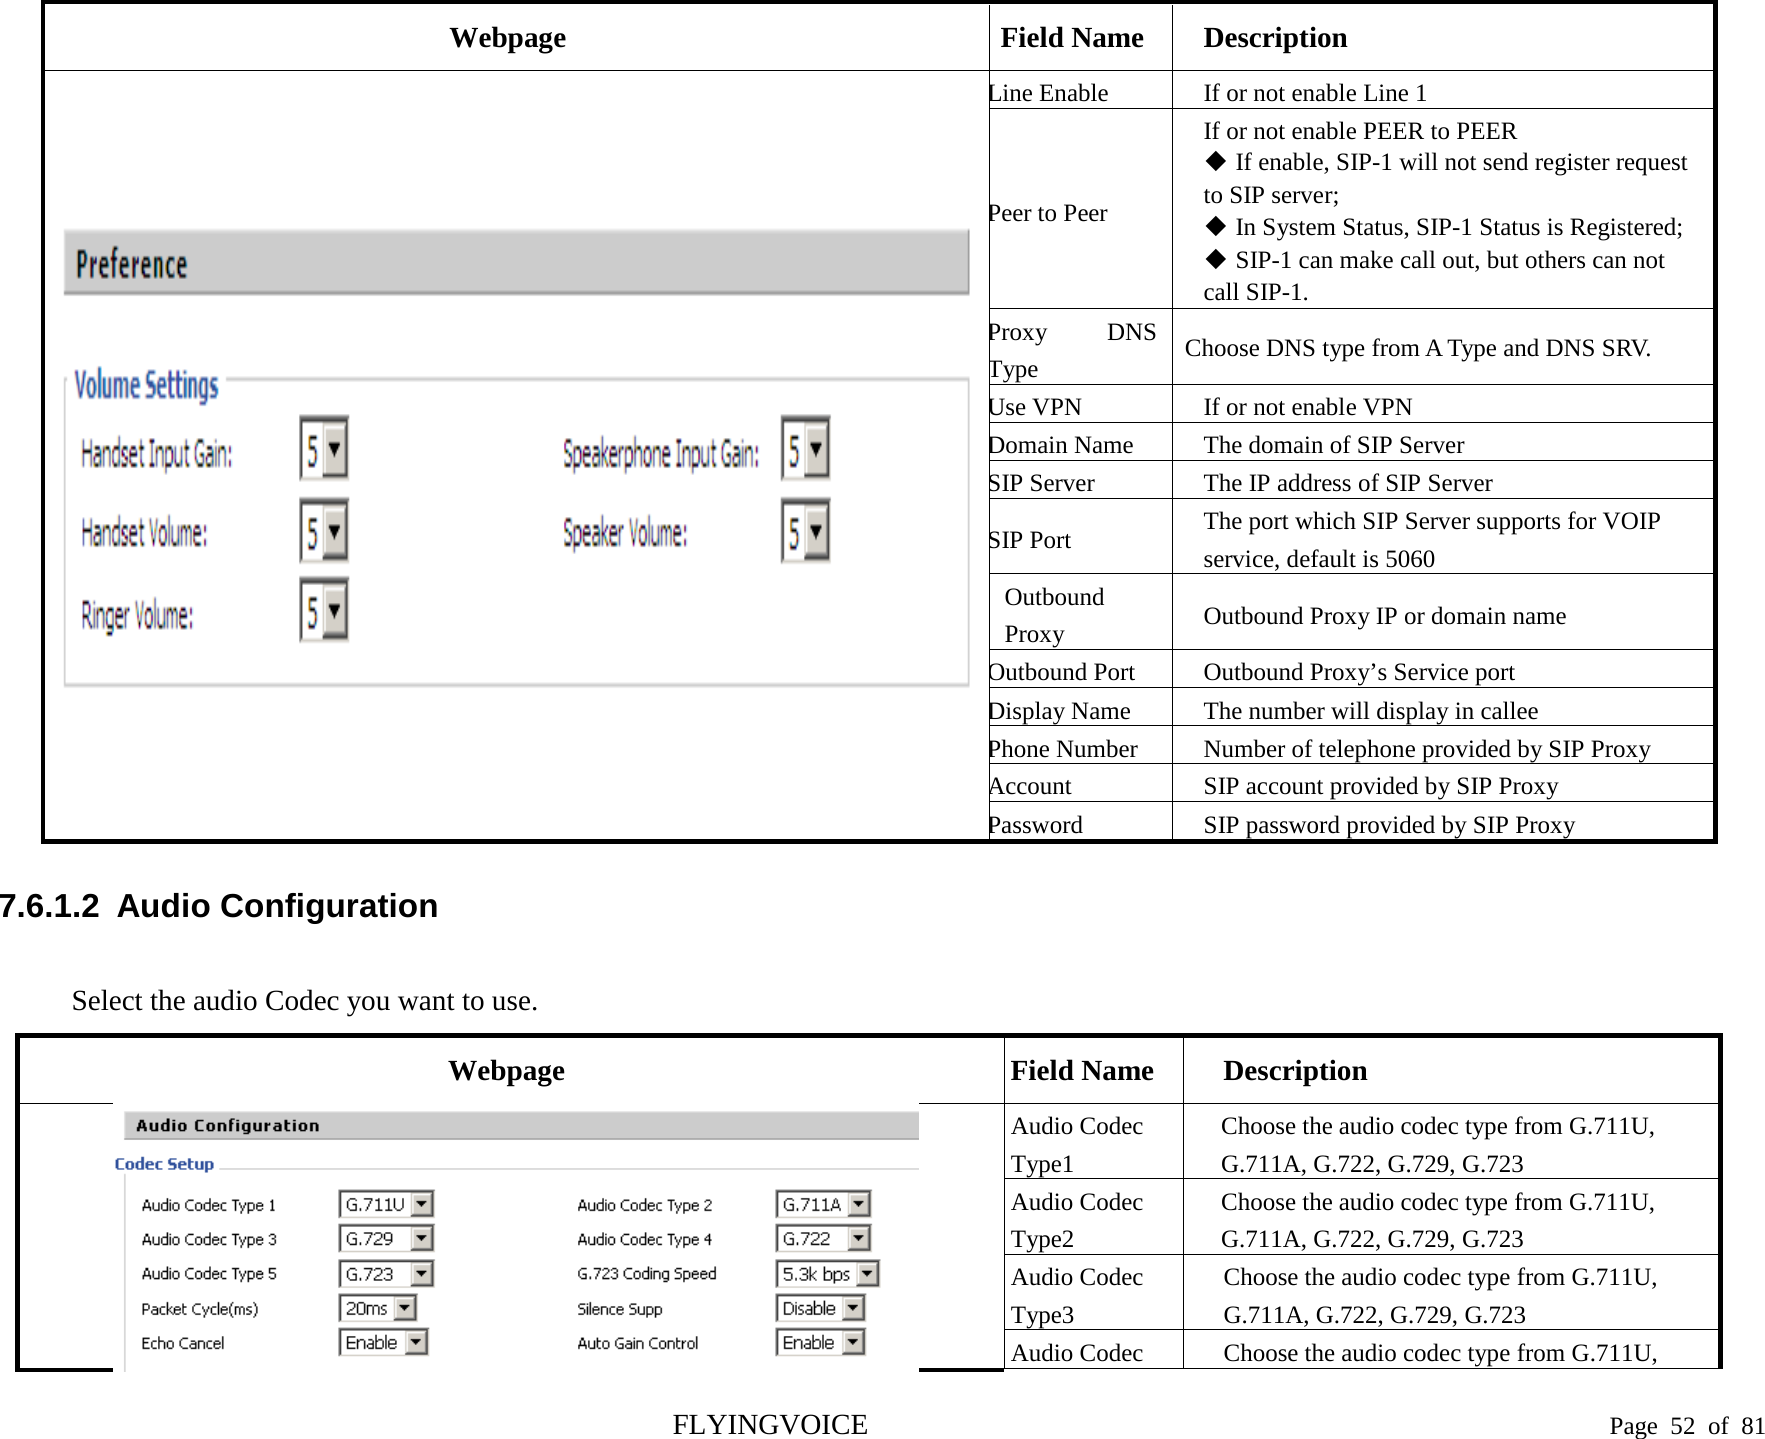
Task: Open Audio Codec Type 2 dropdown showing G.711A
Action: [x=824, y=1204]
